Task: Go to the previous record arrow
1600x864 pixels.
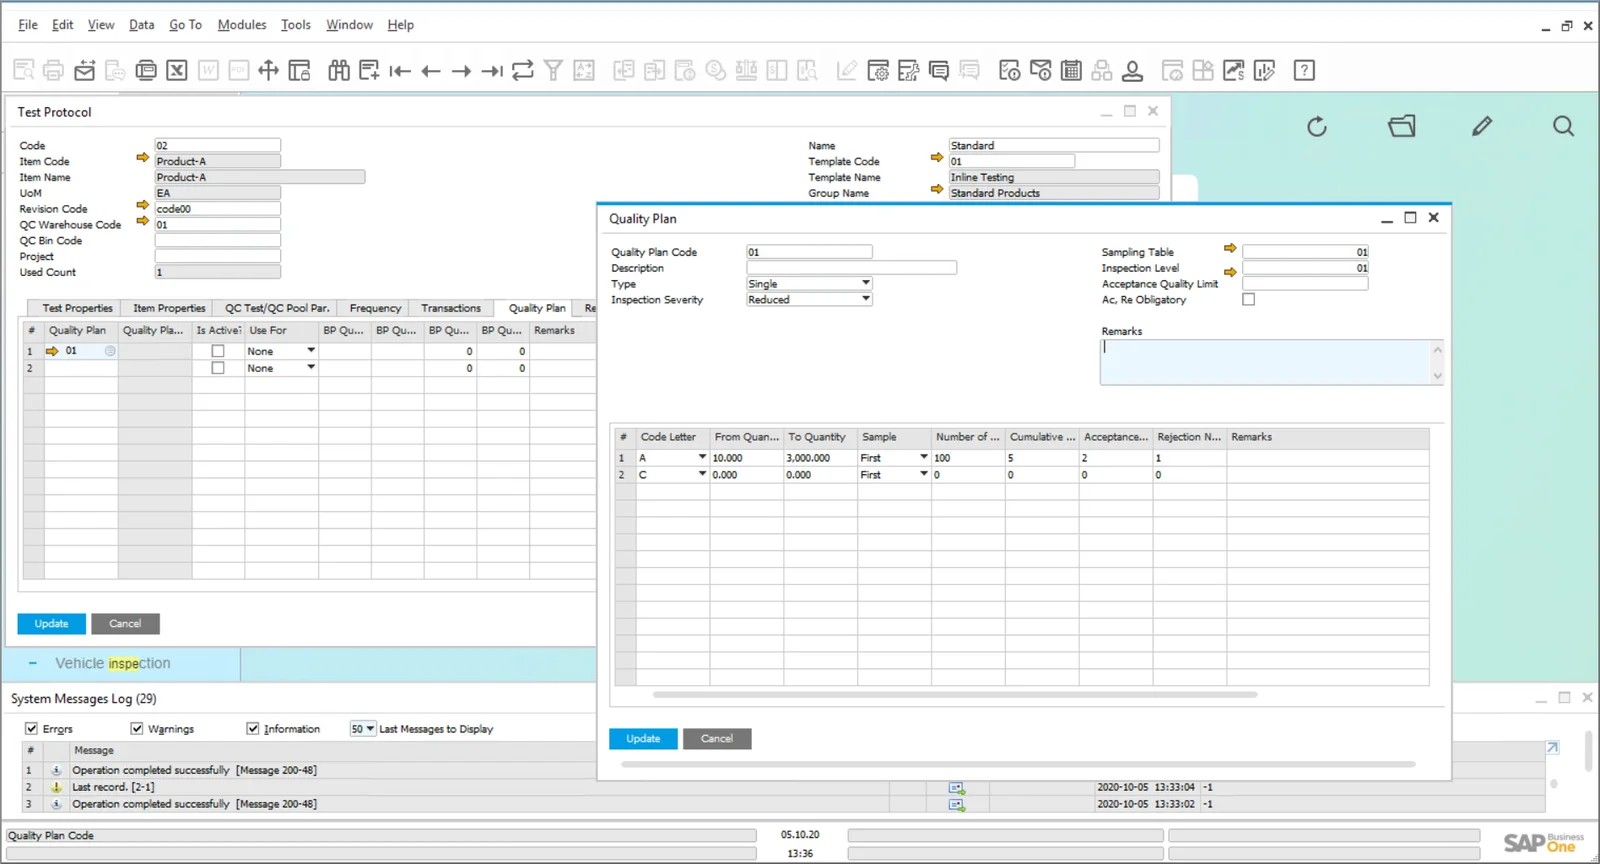Action: (x=431, y=70)
